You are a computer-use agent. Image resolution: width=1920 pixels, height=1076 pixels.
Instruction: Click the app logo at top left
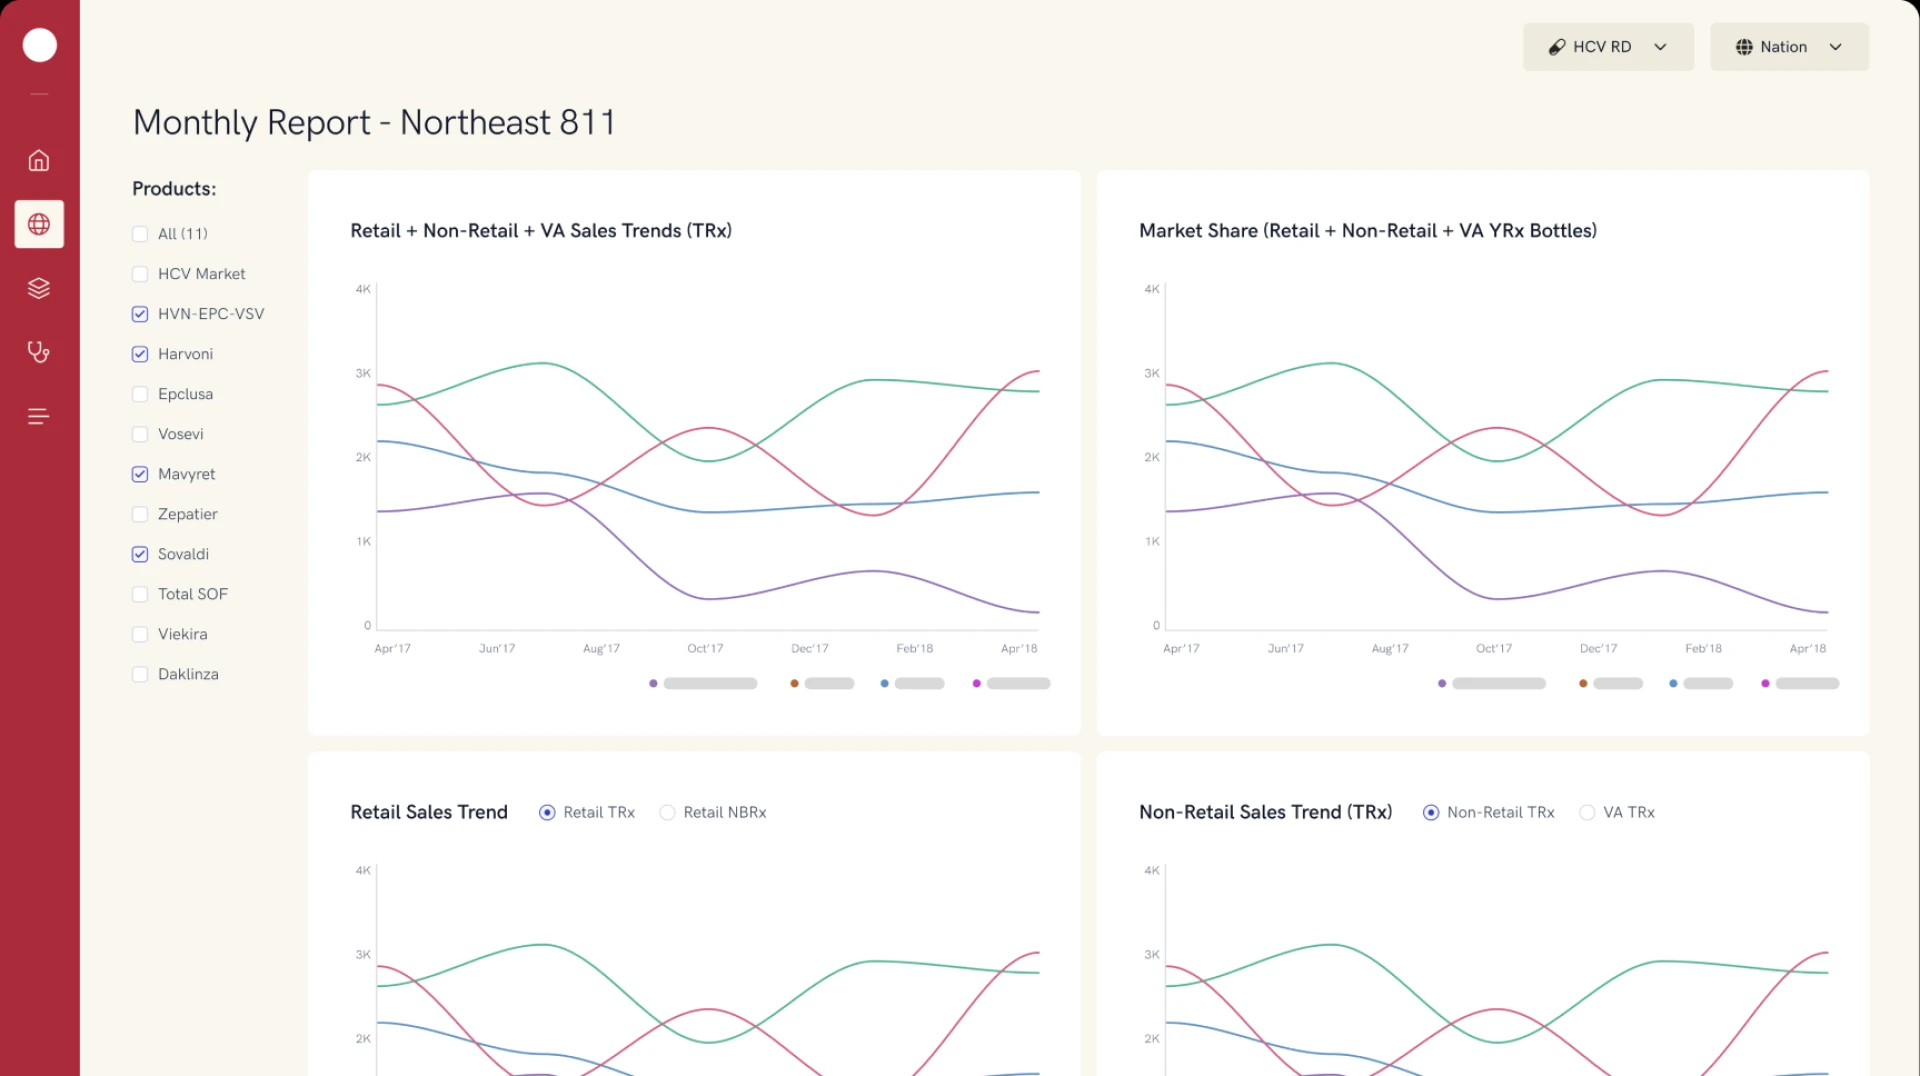click(39, 45)
